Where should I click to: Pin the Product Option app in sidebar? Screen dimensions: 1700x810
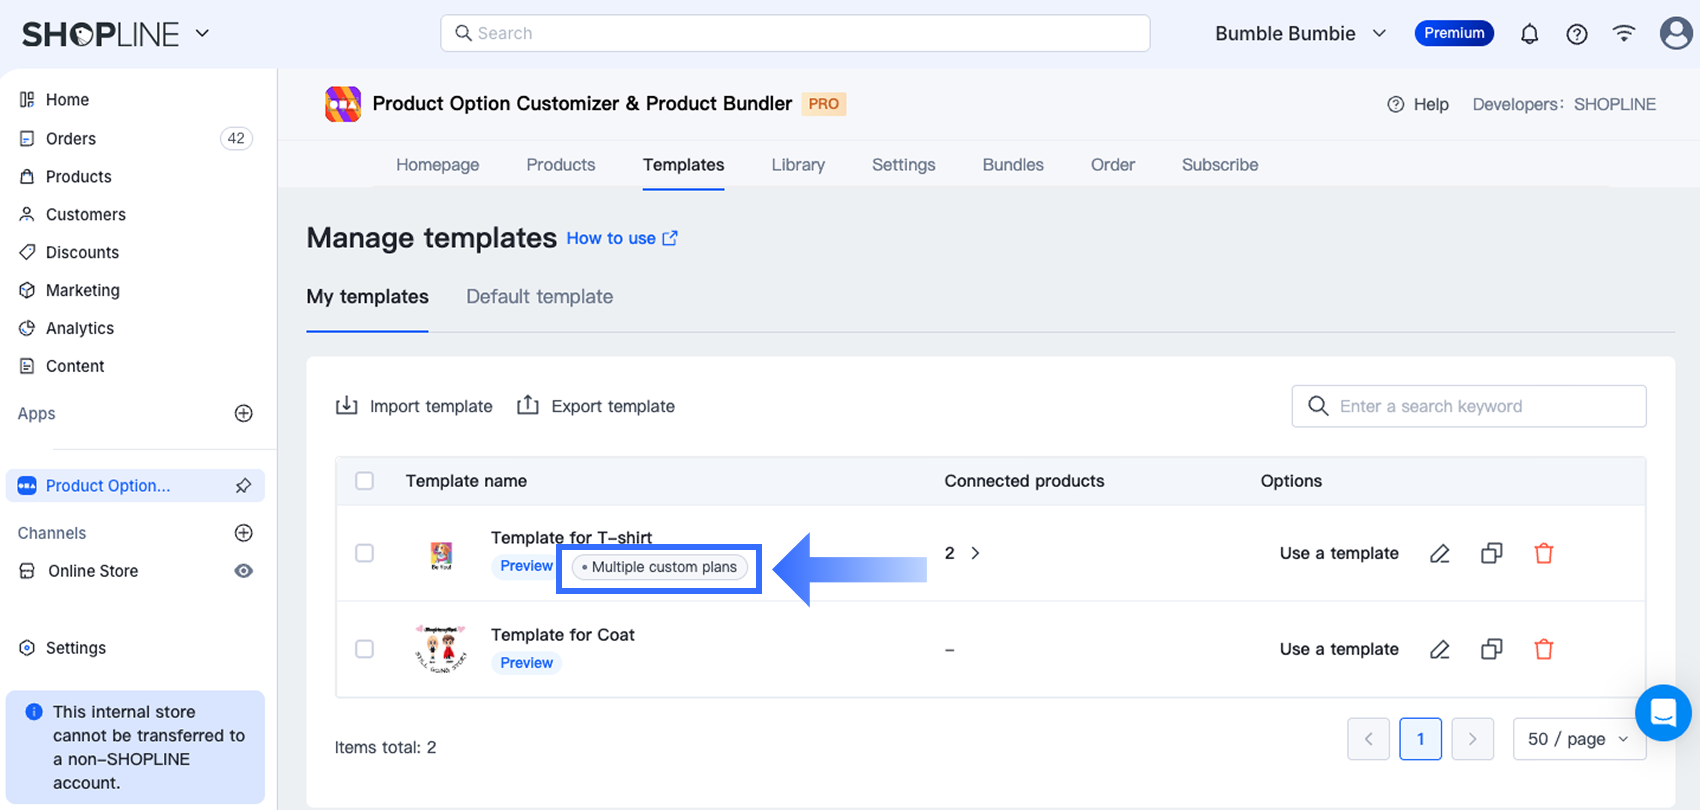[x=243, y=486]
